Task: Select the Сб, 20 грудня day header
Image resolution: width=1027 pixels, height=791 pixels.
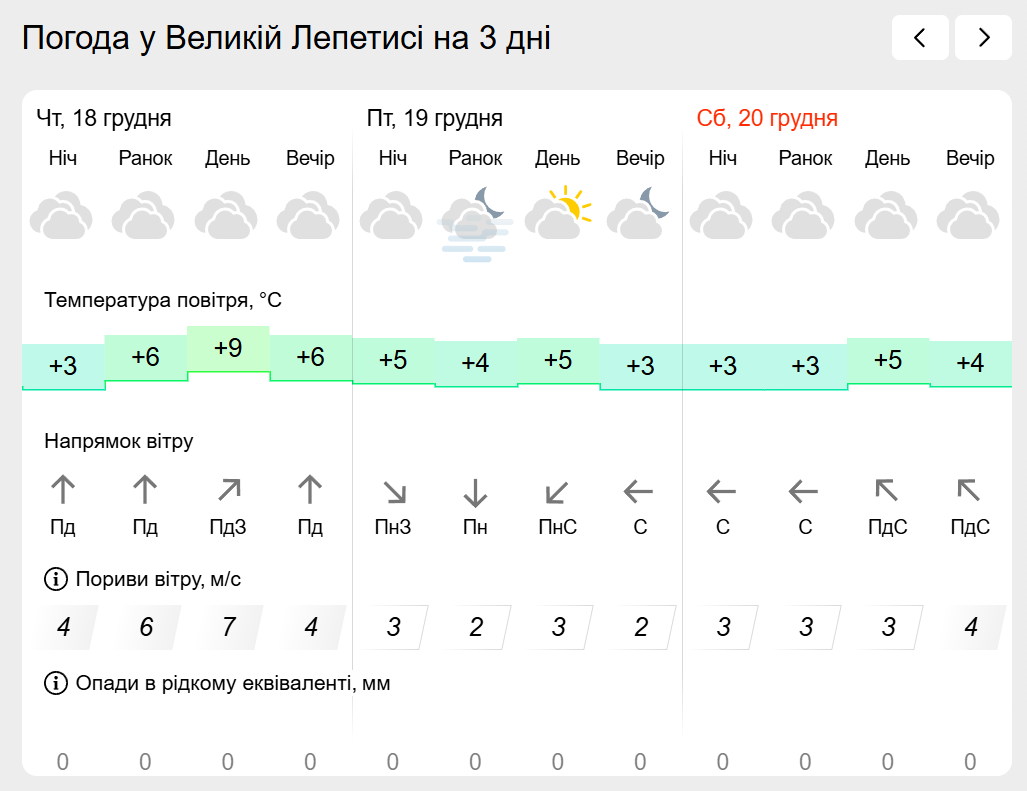Action: tap(767, 118)
